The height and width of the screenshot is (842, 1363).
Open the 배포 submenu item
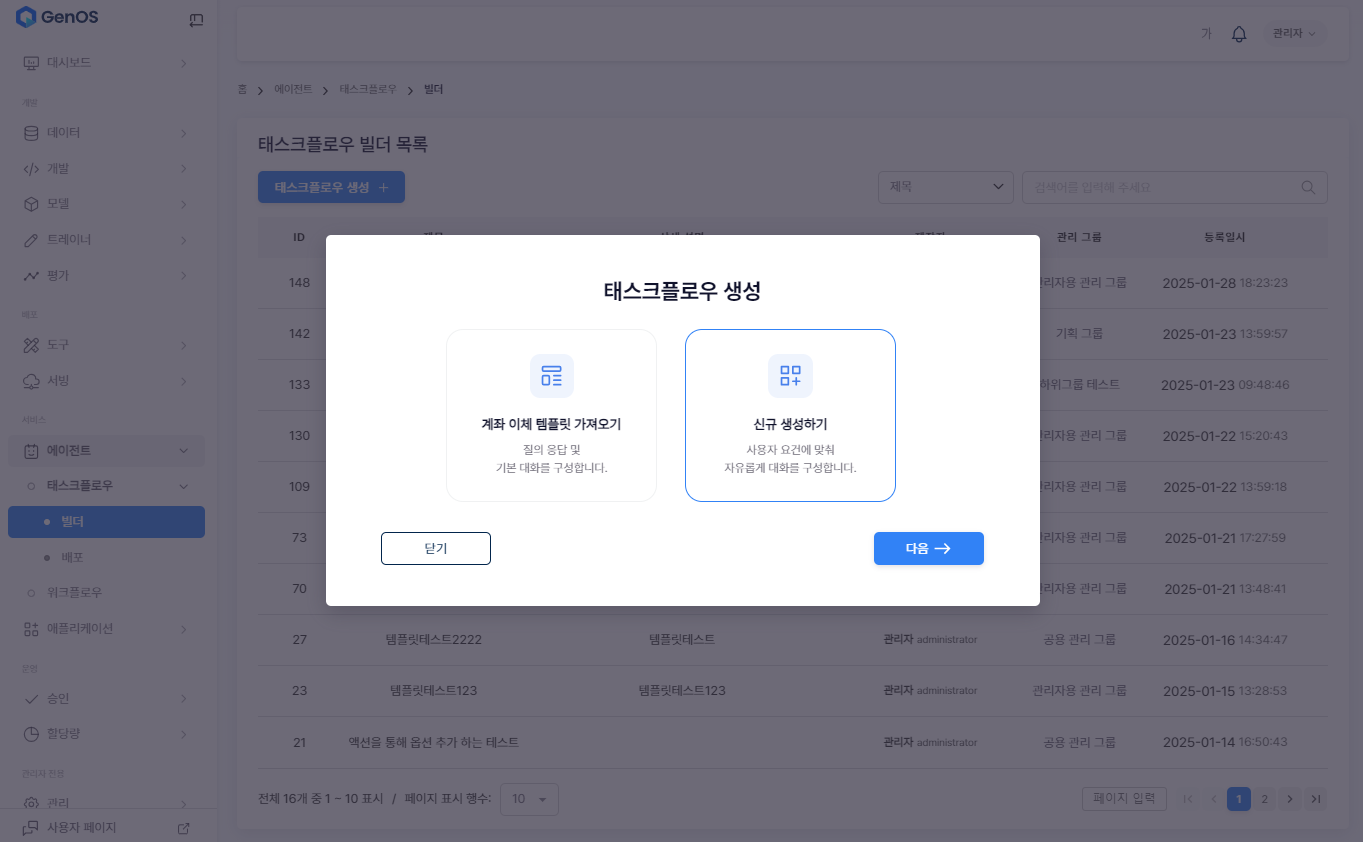click(72, 557)
